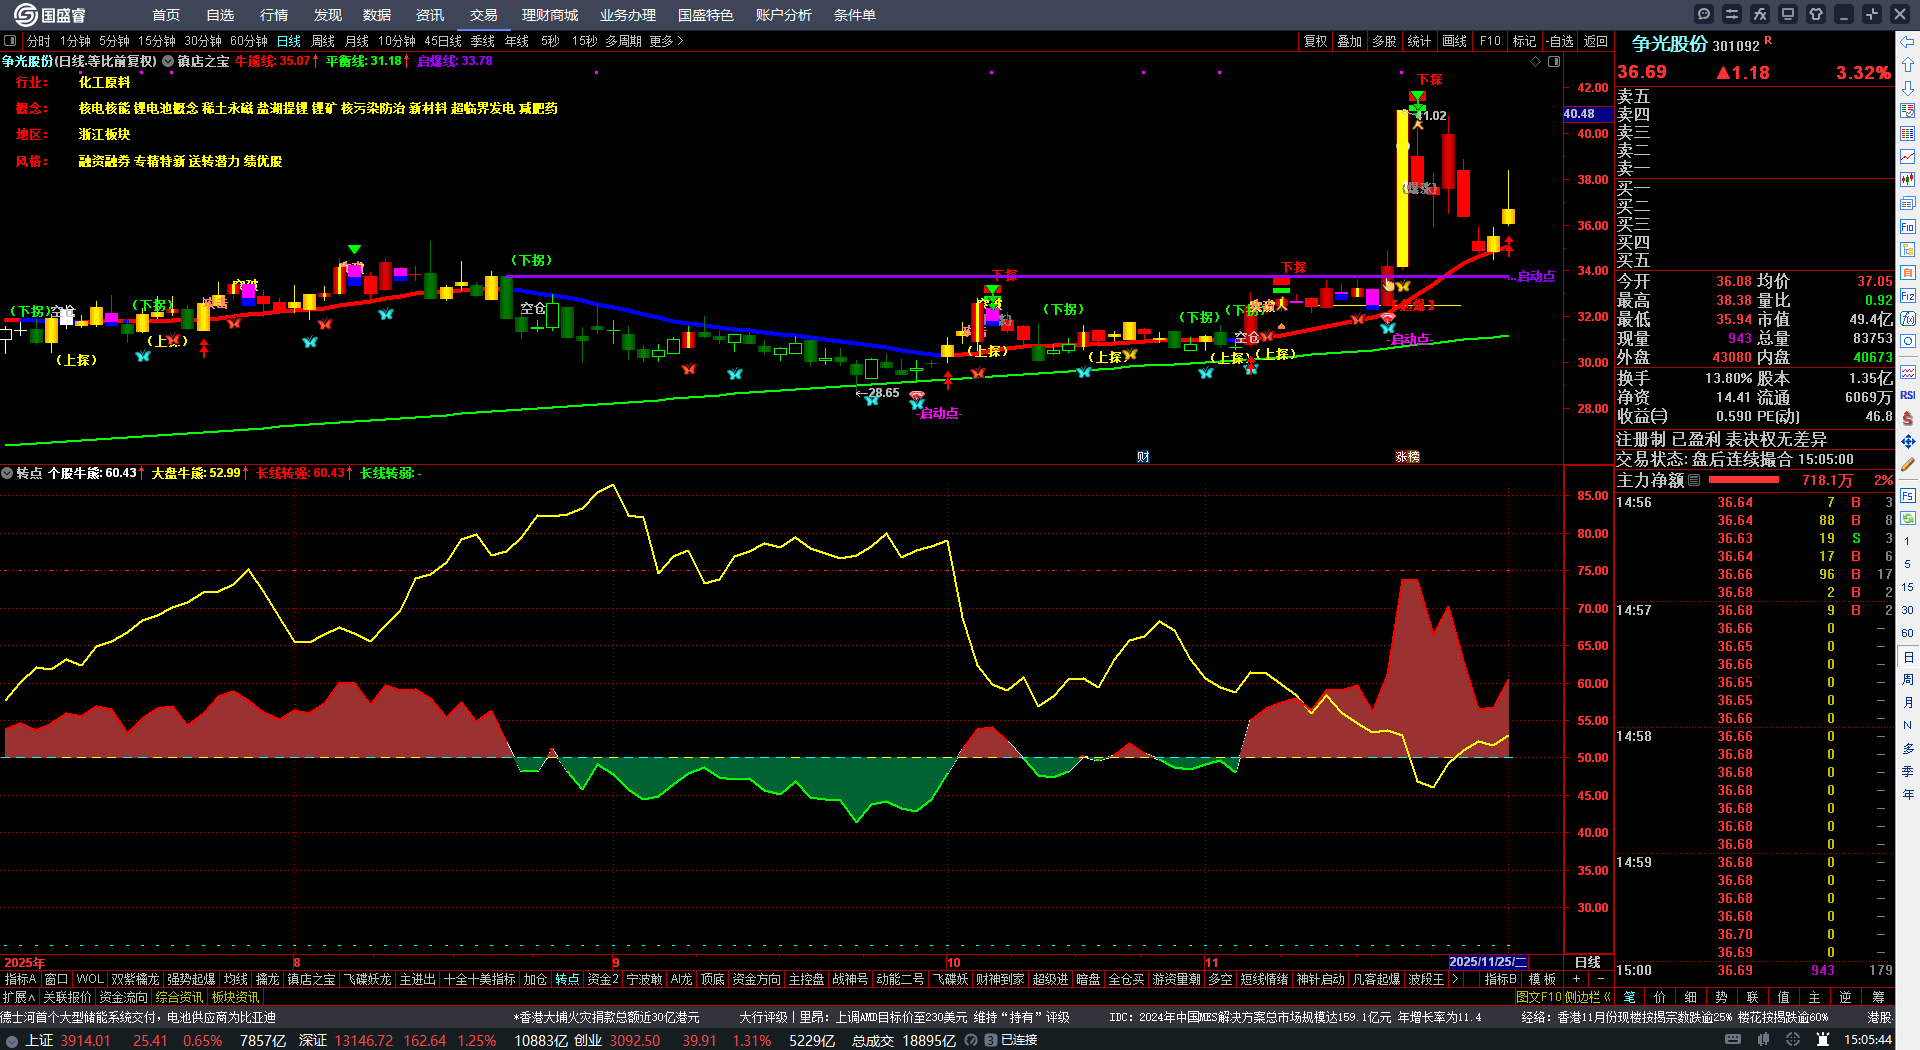
Task: Open the 行情 menu
Action: (274, 15)
